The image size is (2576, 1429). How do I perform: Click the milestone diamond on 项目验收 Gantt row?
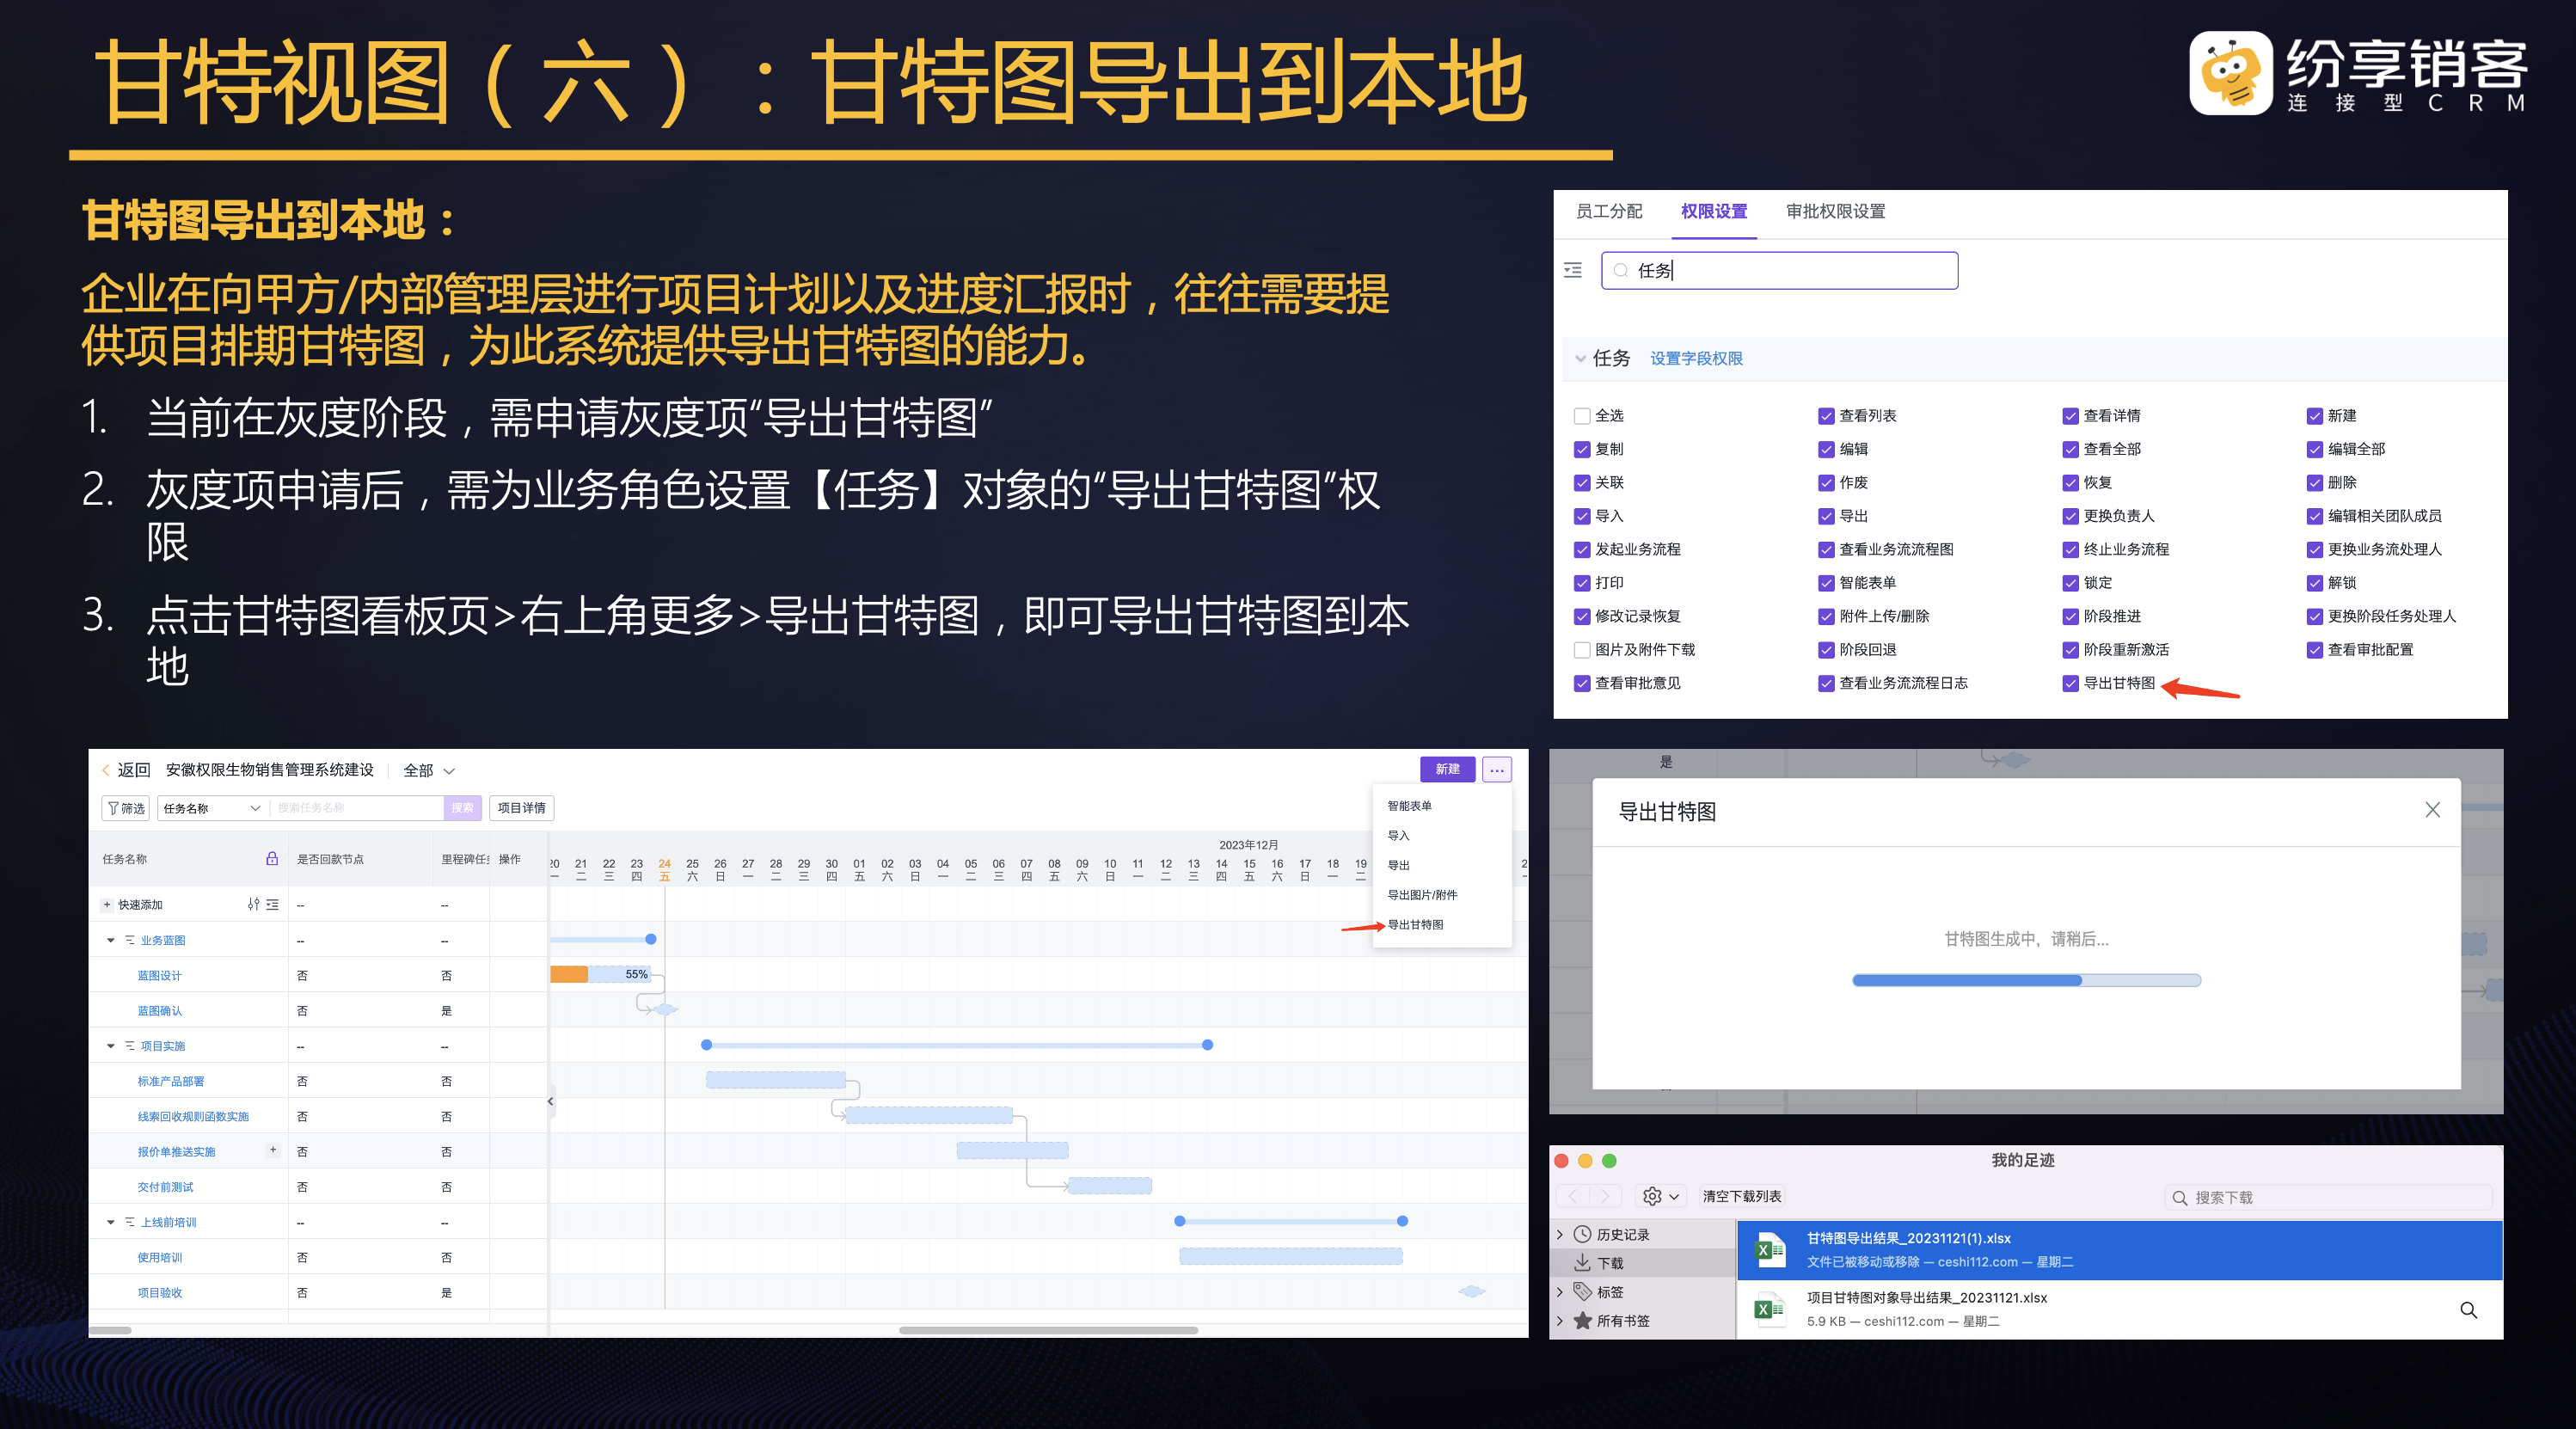(x=1472, y=1291)
